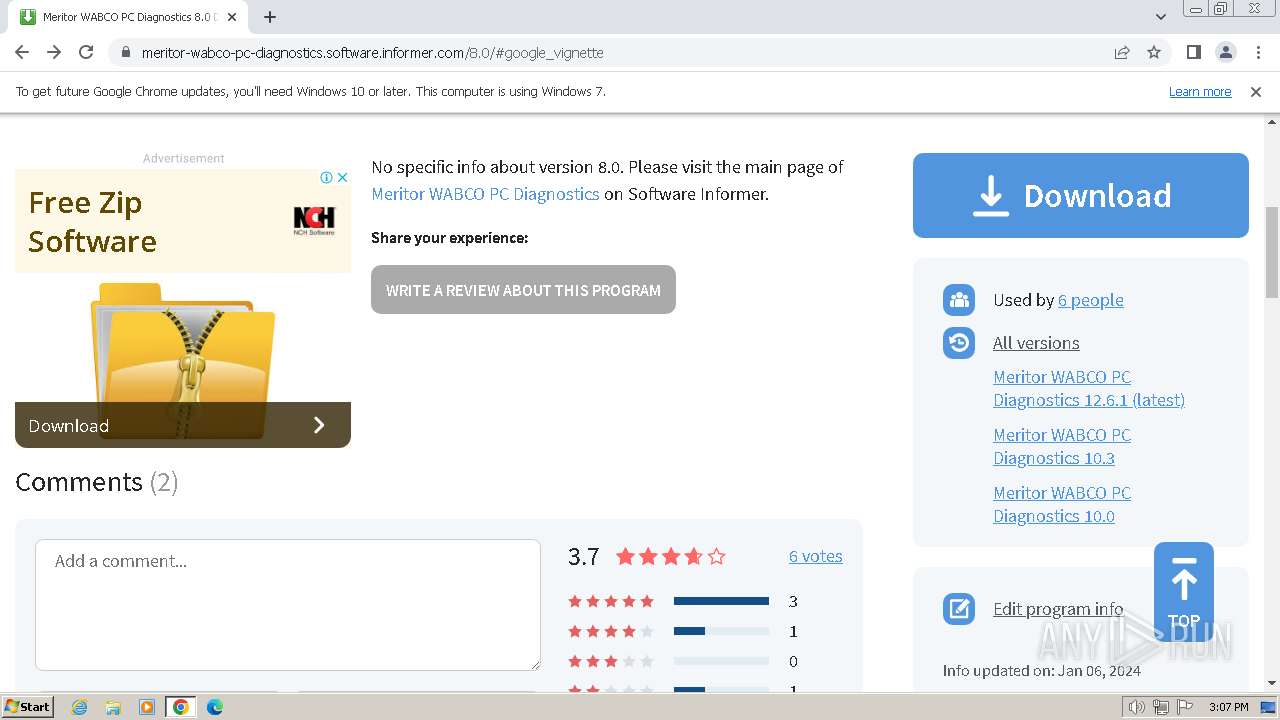1280x720 pixels.
Task: Open the 6 people link
Action: (x=1090, y=300)
